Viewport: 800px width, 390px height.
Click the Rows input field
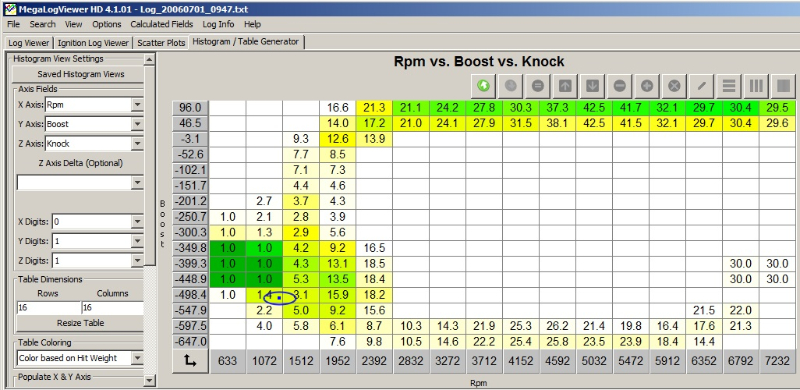pos(48,308)
